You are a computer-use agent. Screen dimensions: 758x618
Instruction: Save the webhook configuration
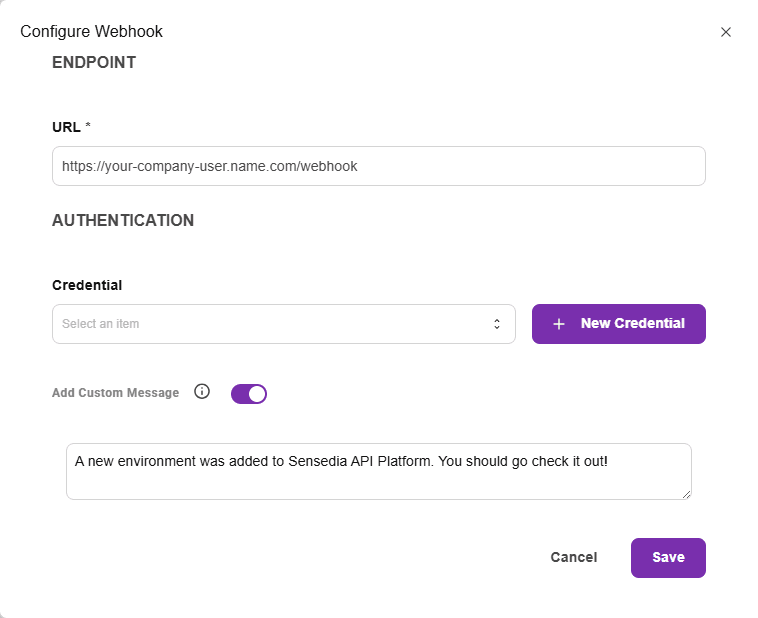tap(668, 558)
